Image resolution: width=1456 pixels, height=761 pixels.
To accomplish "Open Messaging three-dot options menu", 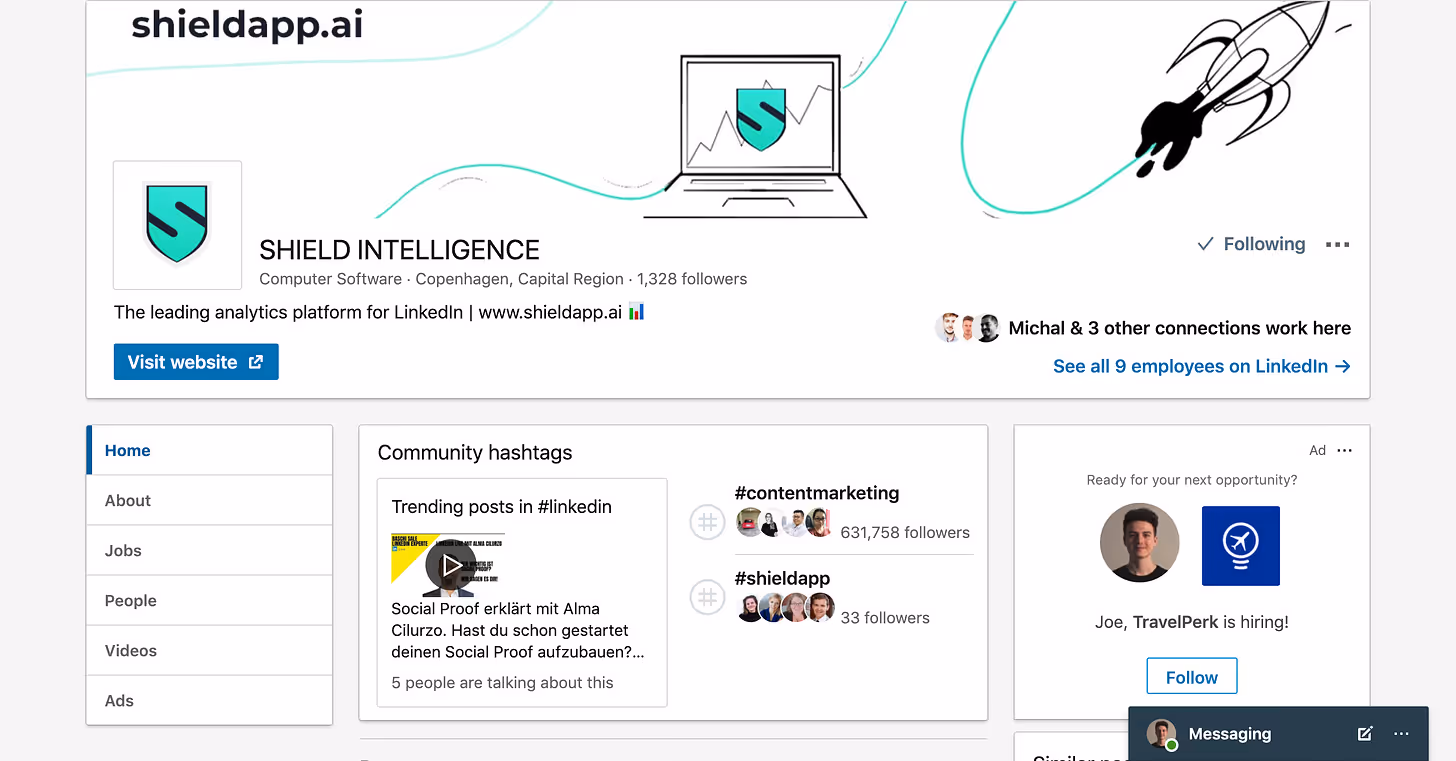I will click(x=1401, y=734).
